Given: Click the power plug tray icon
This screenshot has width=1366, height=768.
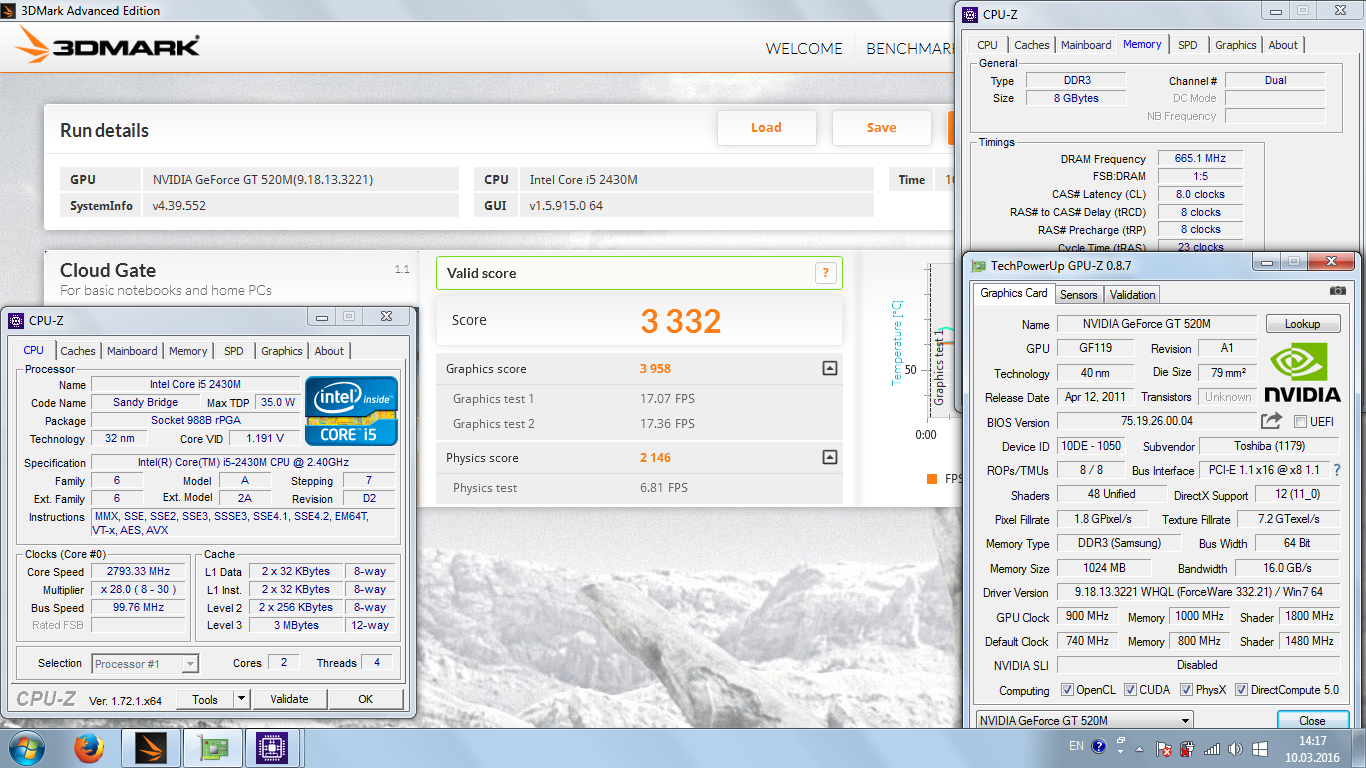Looking at the screenshot, I should click(x=1188, y=748).
